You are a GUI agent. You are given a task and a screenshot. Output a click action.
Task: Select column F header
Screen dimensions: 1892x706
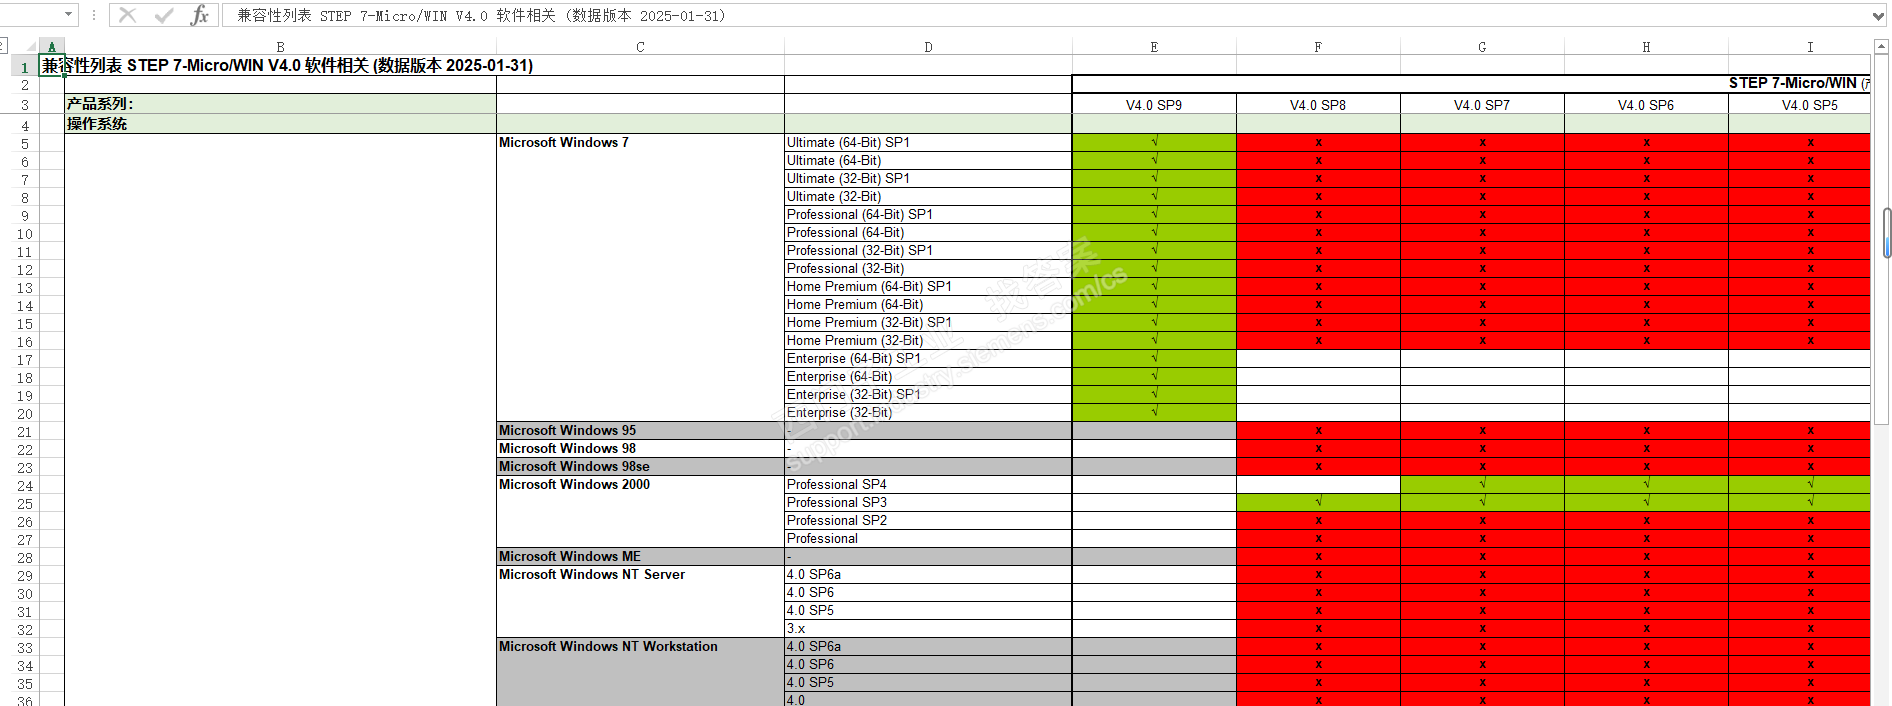(x=1318, y=47)
